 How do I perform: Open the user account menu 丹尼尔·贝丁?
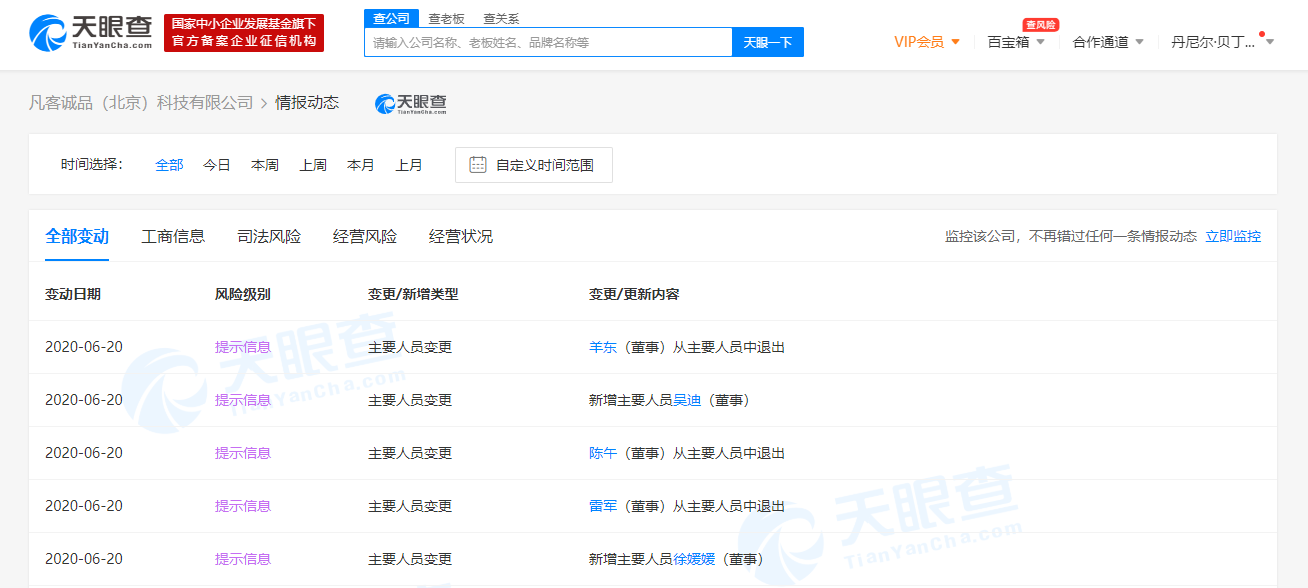click(x=1222, y=42)
